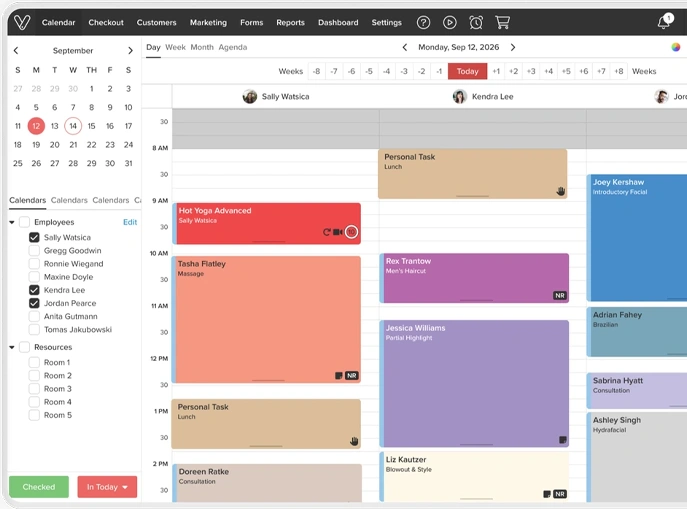Jump back eight weeks with -8

tap(316, 71)
